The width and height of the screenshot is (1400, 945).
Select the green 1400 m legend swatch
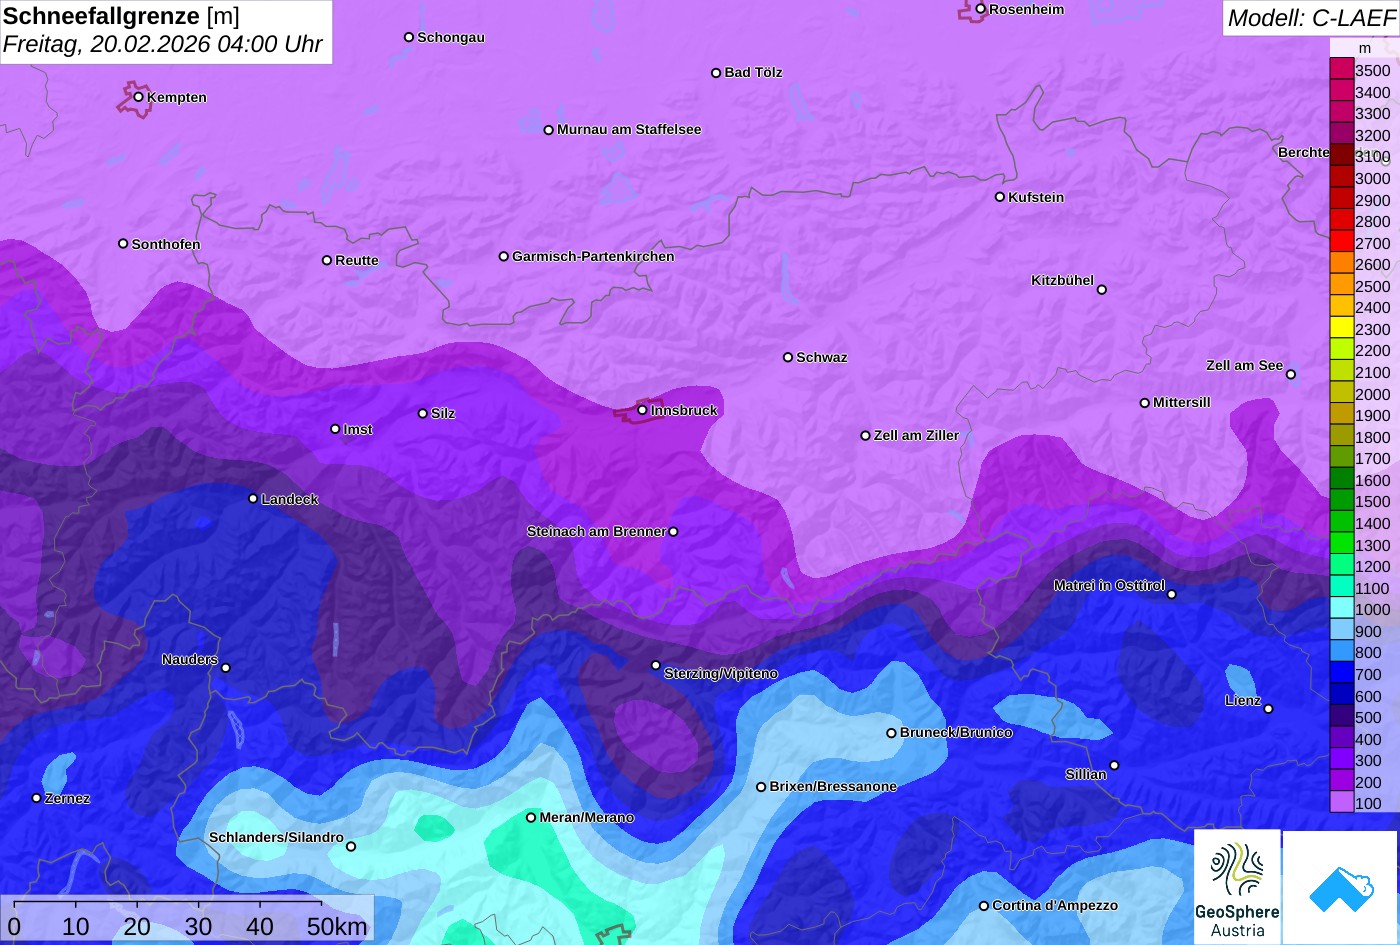point(1342,523)
